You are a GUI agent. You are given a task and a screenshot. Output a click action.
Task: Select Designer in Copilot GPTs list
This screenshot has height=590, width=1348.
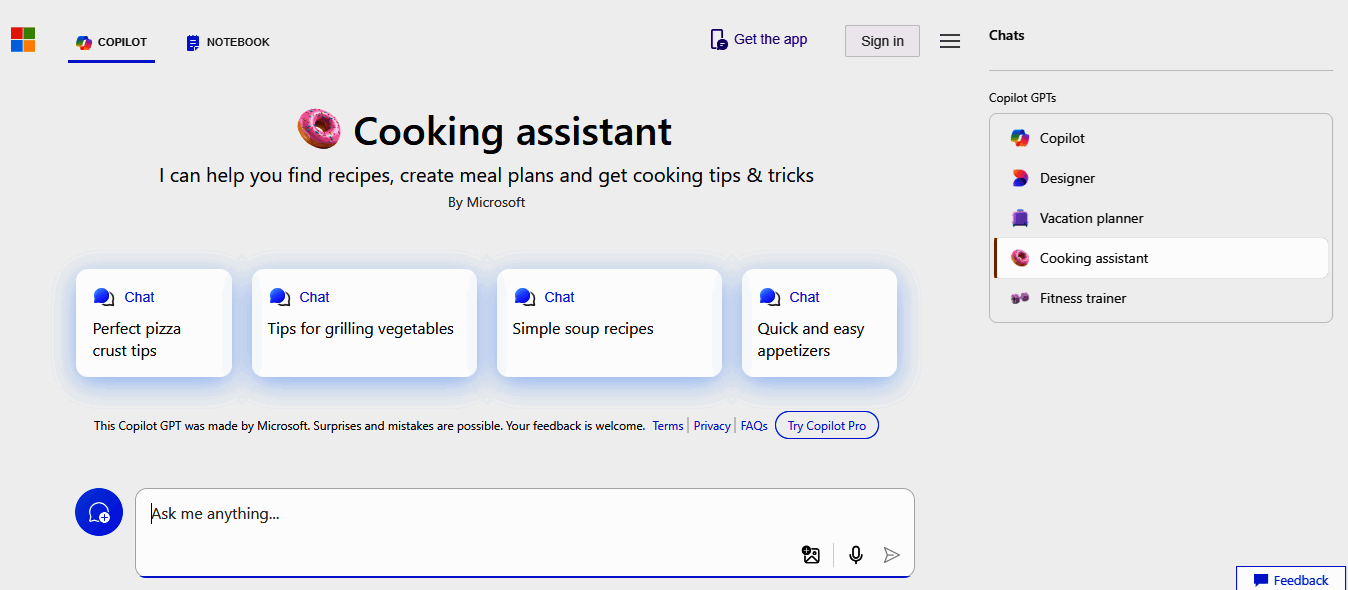pyautogui.click(x=1067, y=178)
